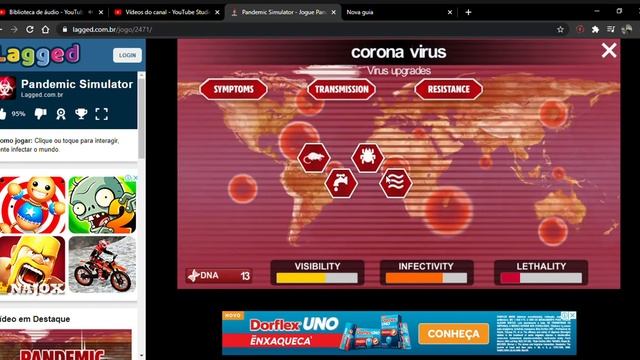640x360 pixels.
Task: Open the trophy leaderboard icon
Action: click(x=81, y=113)
